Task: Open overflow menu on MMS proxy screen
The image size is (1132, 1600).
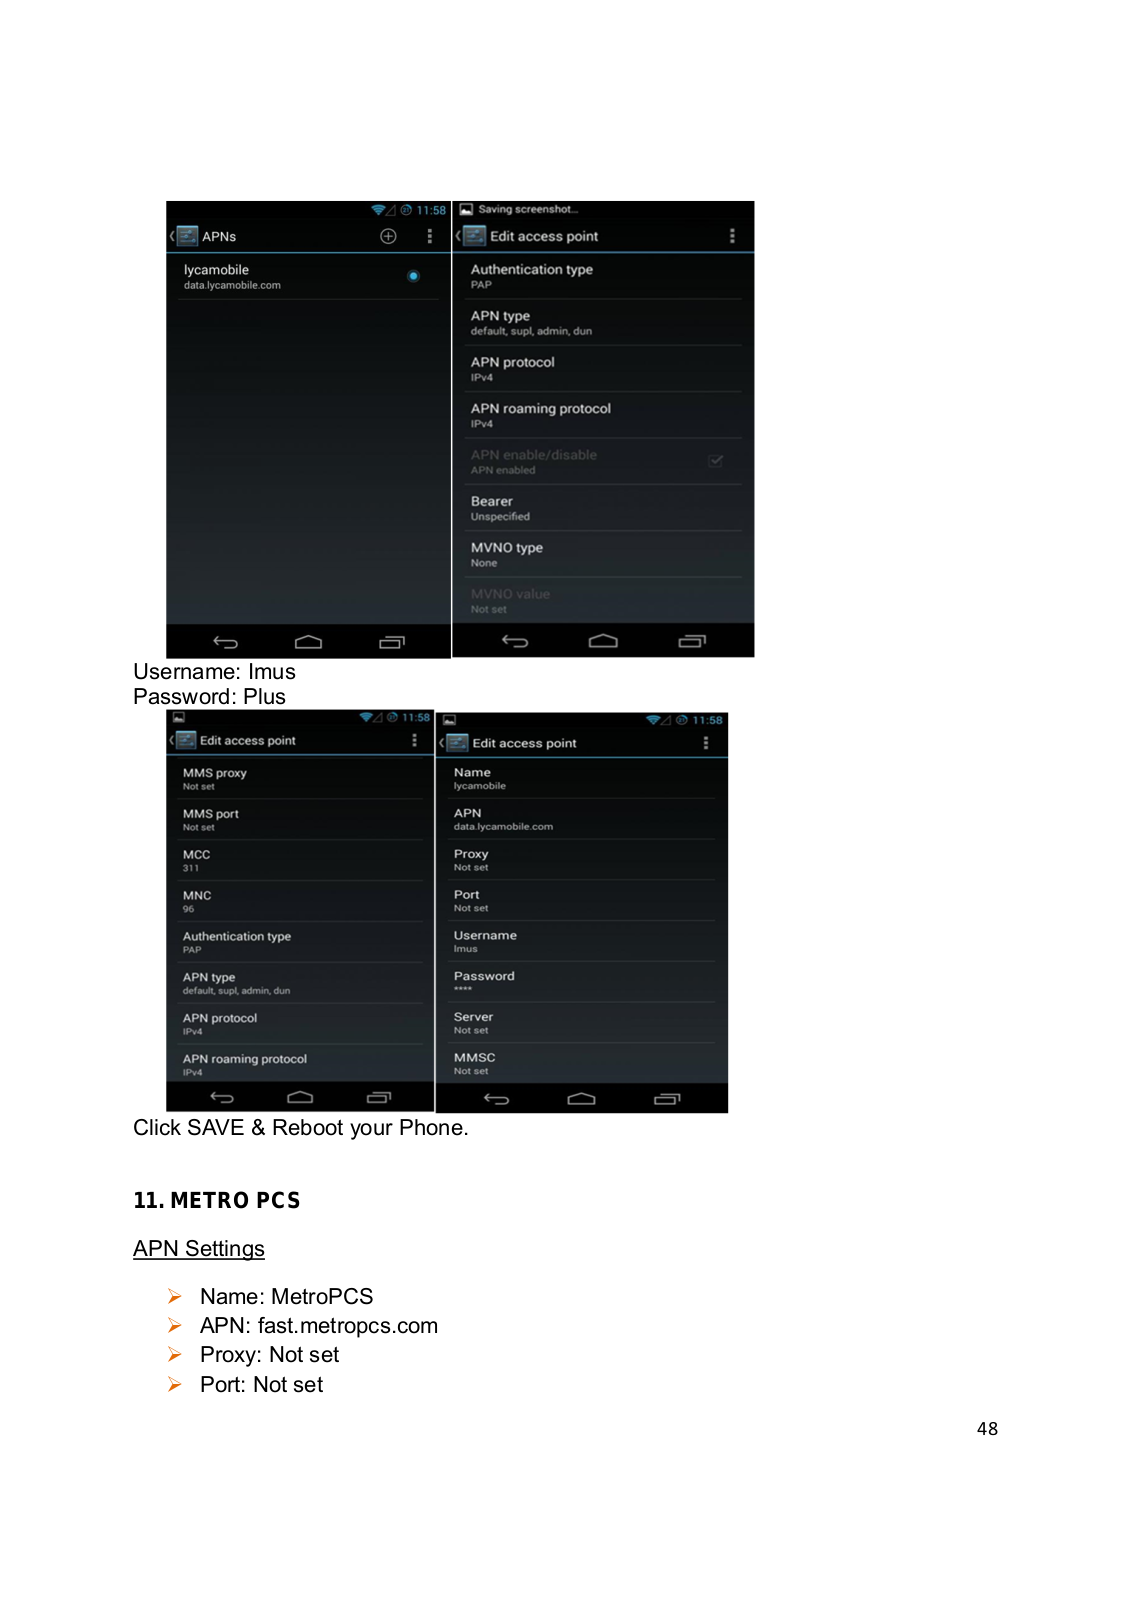Action: coord(414,740)
